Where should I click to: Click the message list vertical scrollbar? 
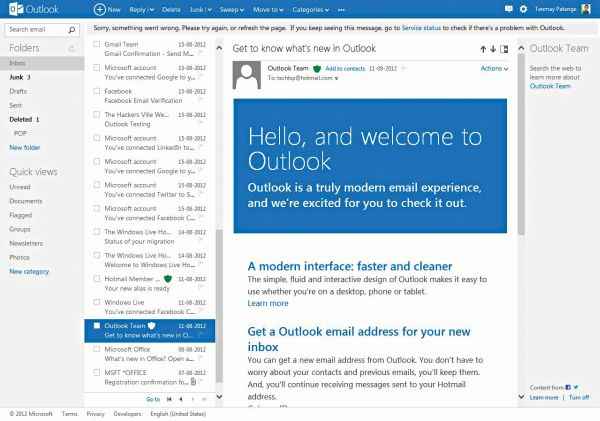[219, 306]
